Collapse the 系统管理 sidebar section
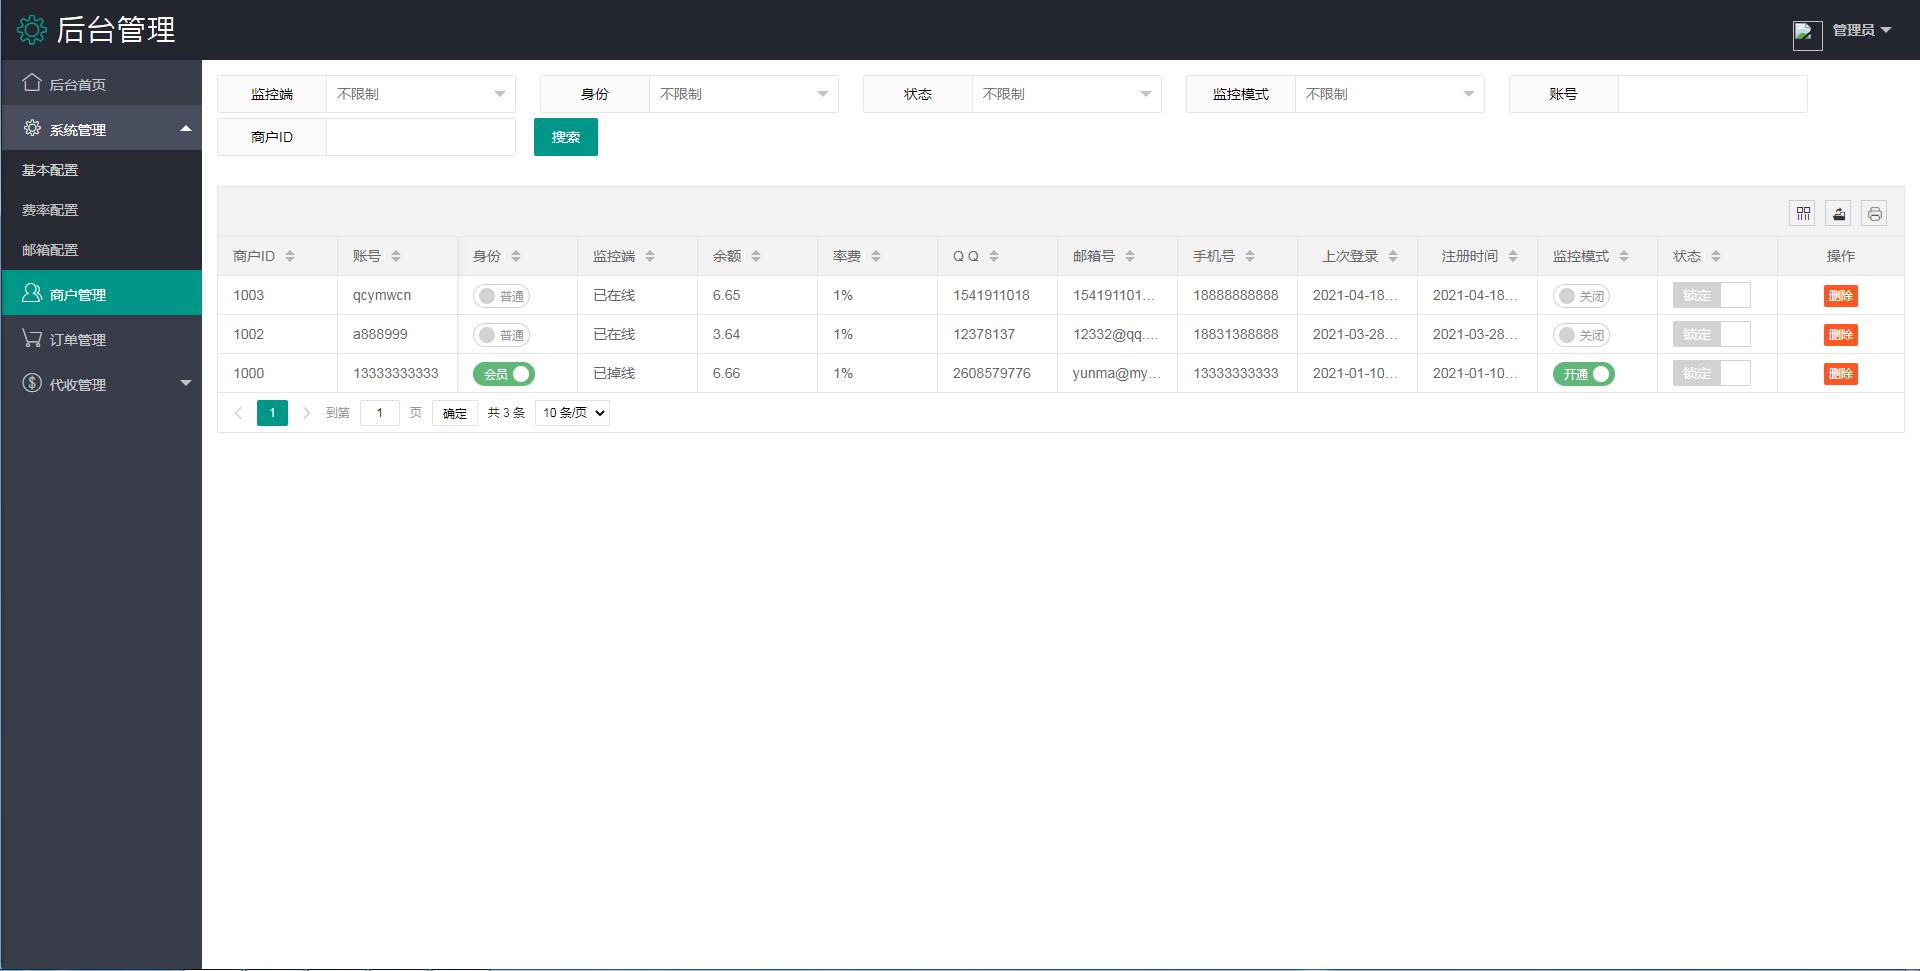The height and width of the screenshot is (971, 1920). pyautogui.click(x=184, y=128)
